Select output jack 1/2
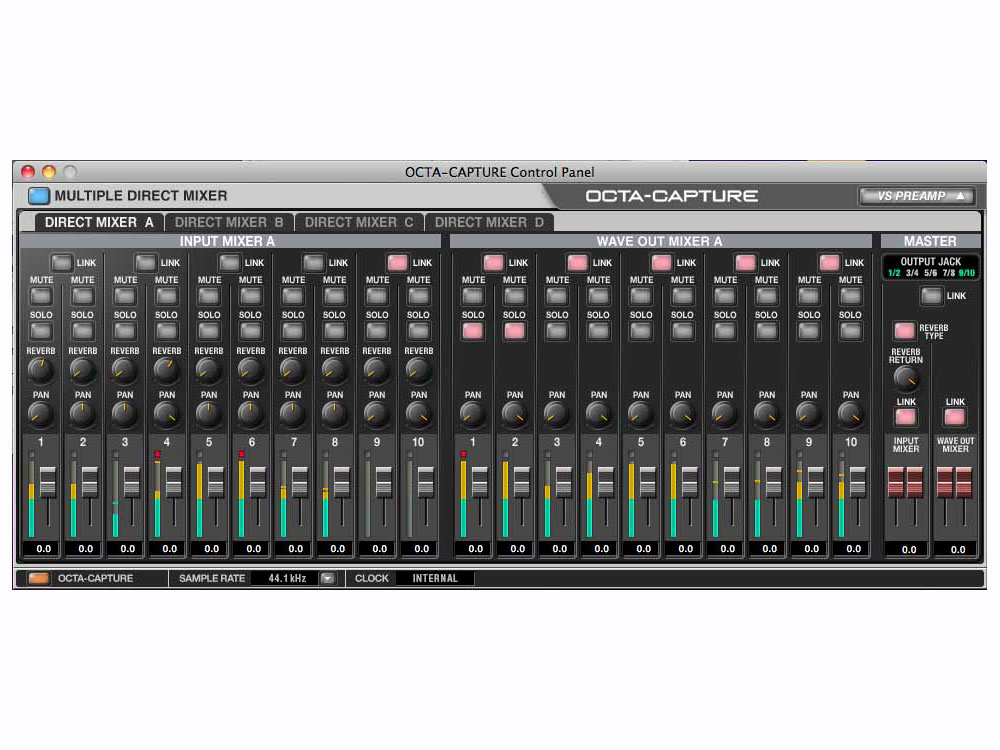Screen dimensions: 1000x750 [x=894, y=273]
